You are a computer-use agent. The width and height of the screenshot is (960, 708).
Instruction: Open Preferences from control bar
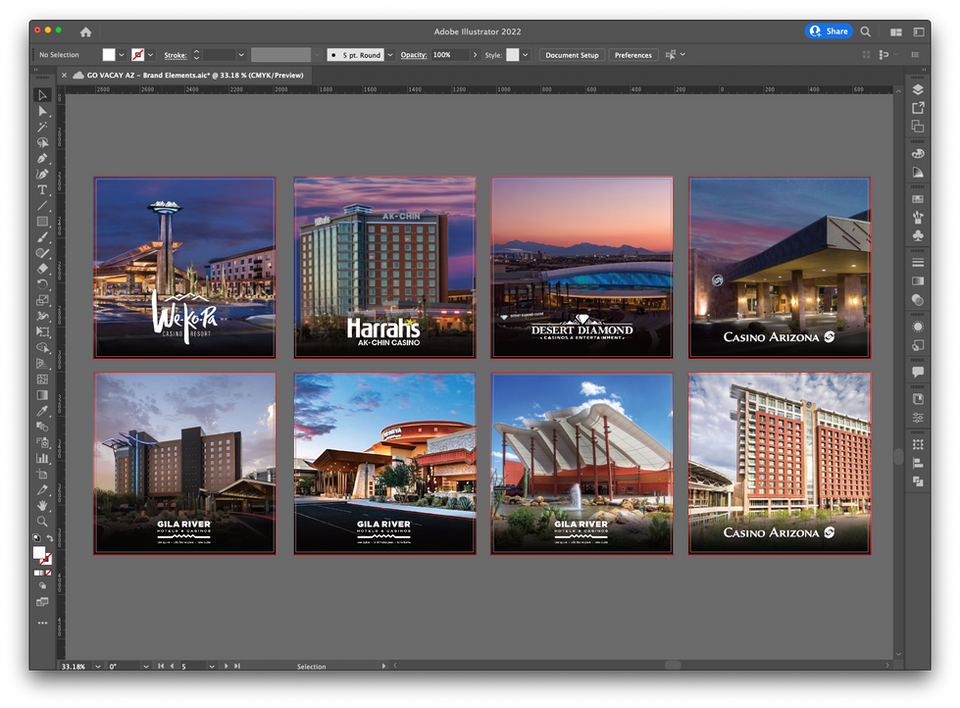tap(633, 55)
